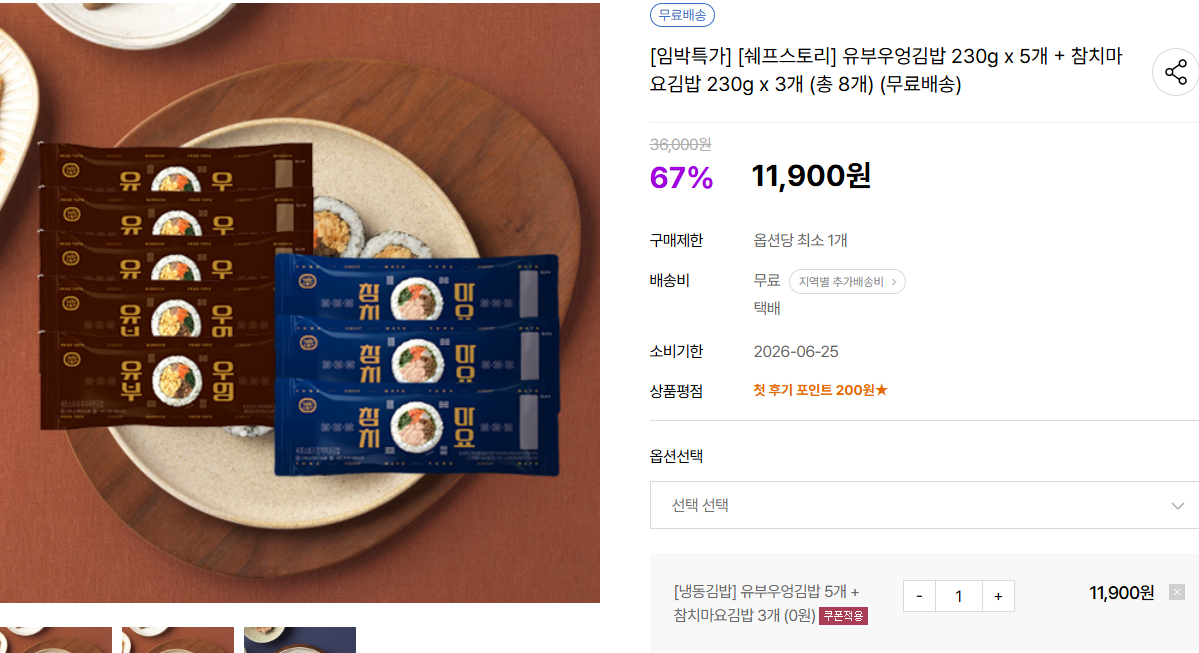Click the 2026-06-25 expiry date
Image resolution: width=1199 pixels, height=653 pixels.
[796, 351]
